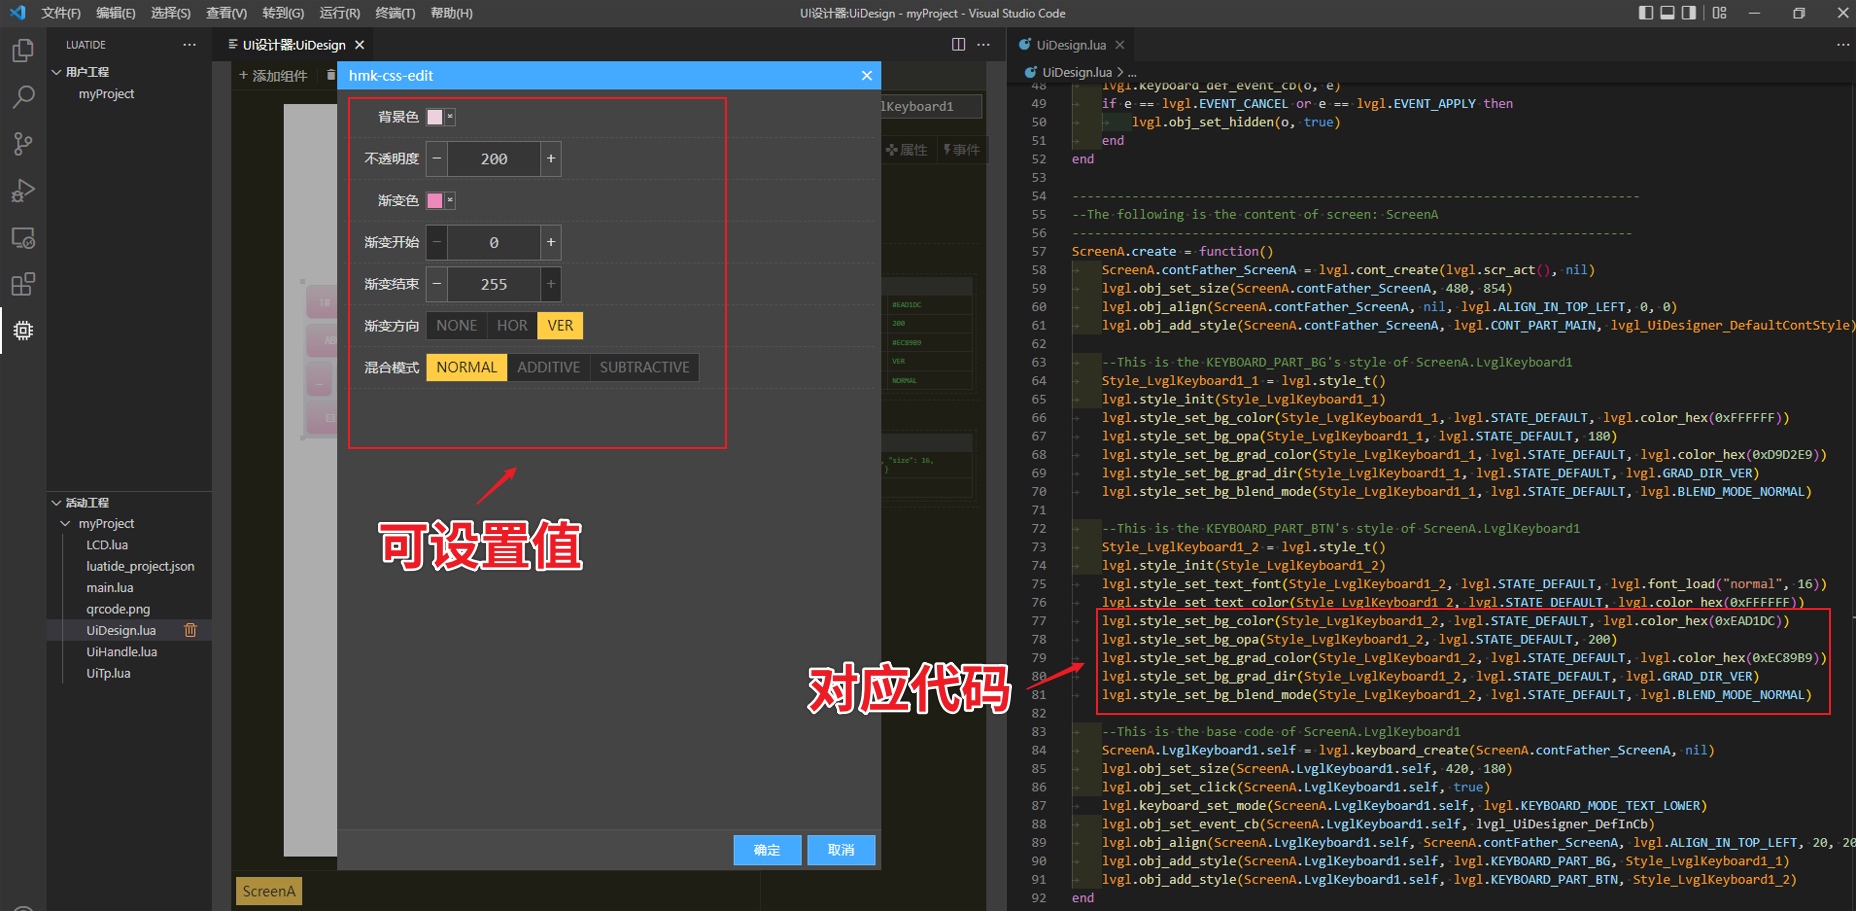Click the 取消 button

(841, 850)
